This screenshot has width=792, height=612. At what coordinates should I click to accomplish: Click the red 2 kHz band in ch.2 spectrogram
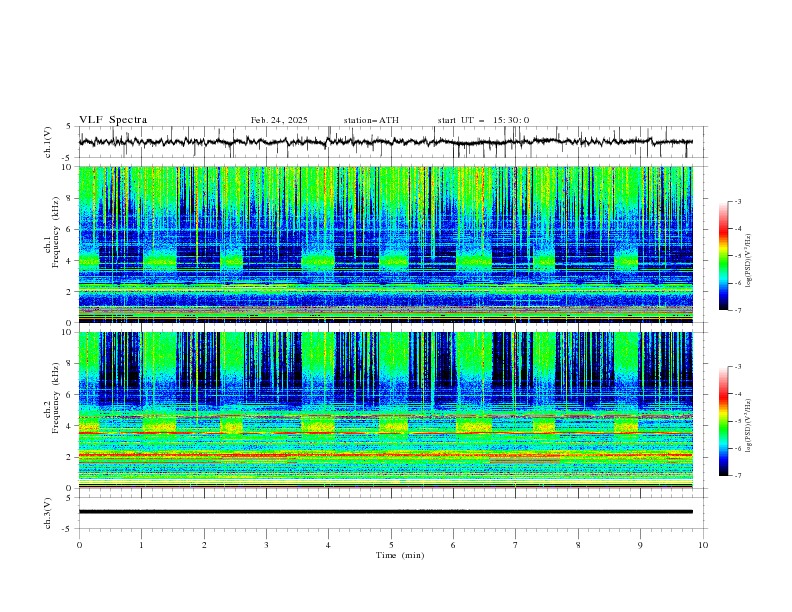[x=385, y=455]
